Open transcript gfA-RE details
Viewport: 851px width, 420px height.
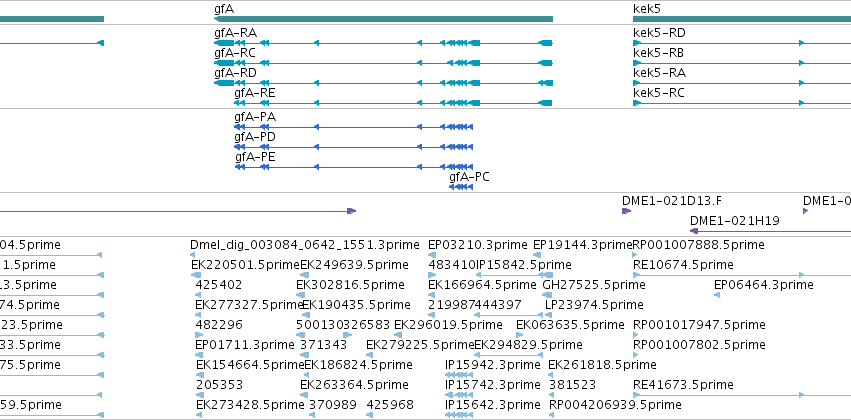click(x=255, y=93)
